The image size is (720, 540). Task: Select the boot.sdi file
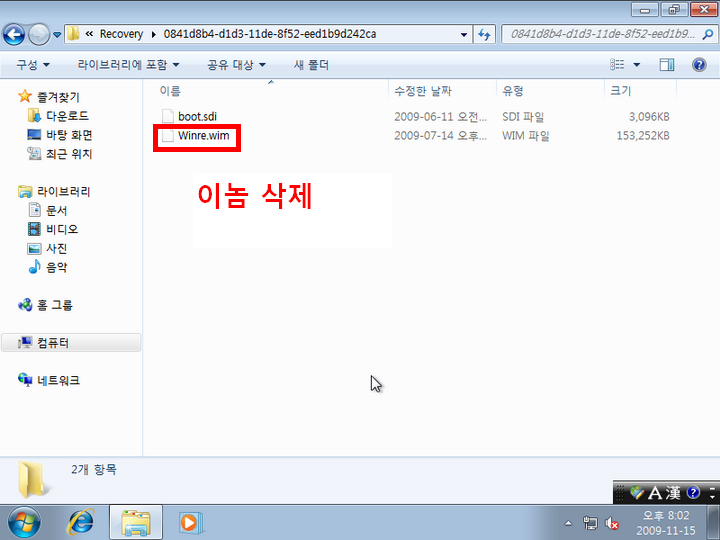tap(197, 117)
